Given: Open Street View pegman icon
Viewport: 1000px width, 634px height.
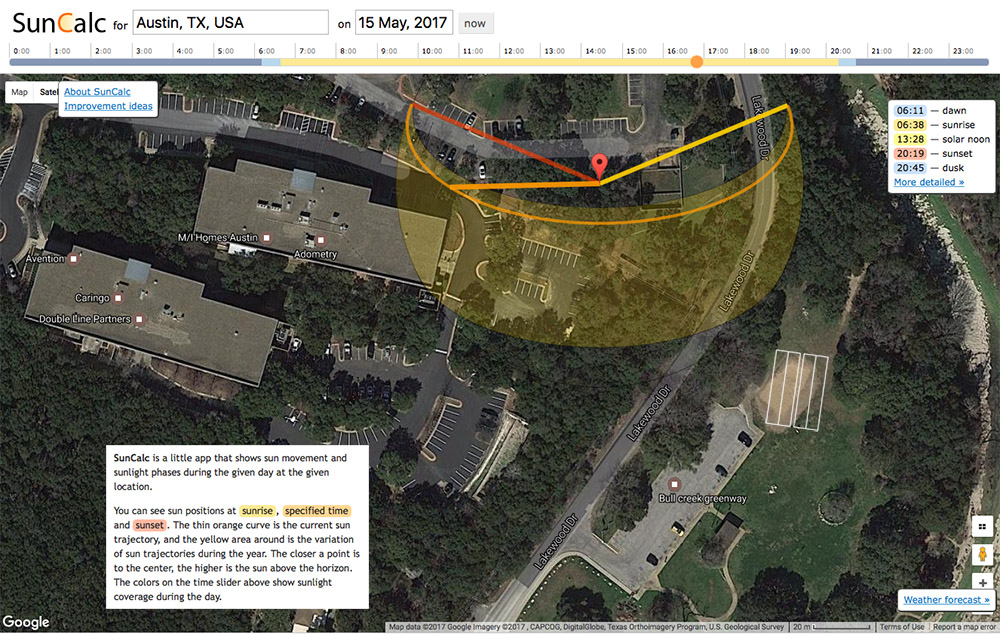Looking at the screenshot, I should pos(983,554).
